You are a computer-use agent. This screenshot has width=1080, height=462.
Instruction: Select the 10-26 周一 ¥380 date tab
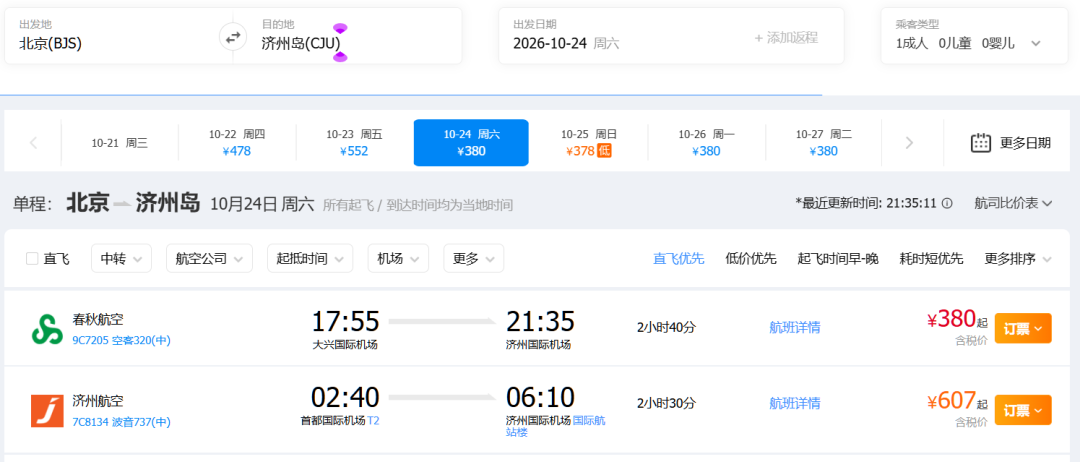point(706,143)
